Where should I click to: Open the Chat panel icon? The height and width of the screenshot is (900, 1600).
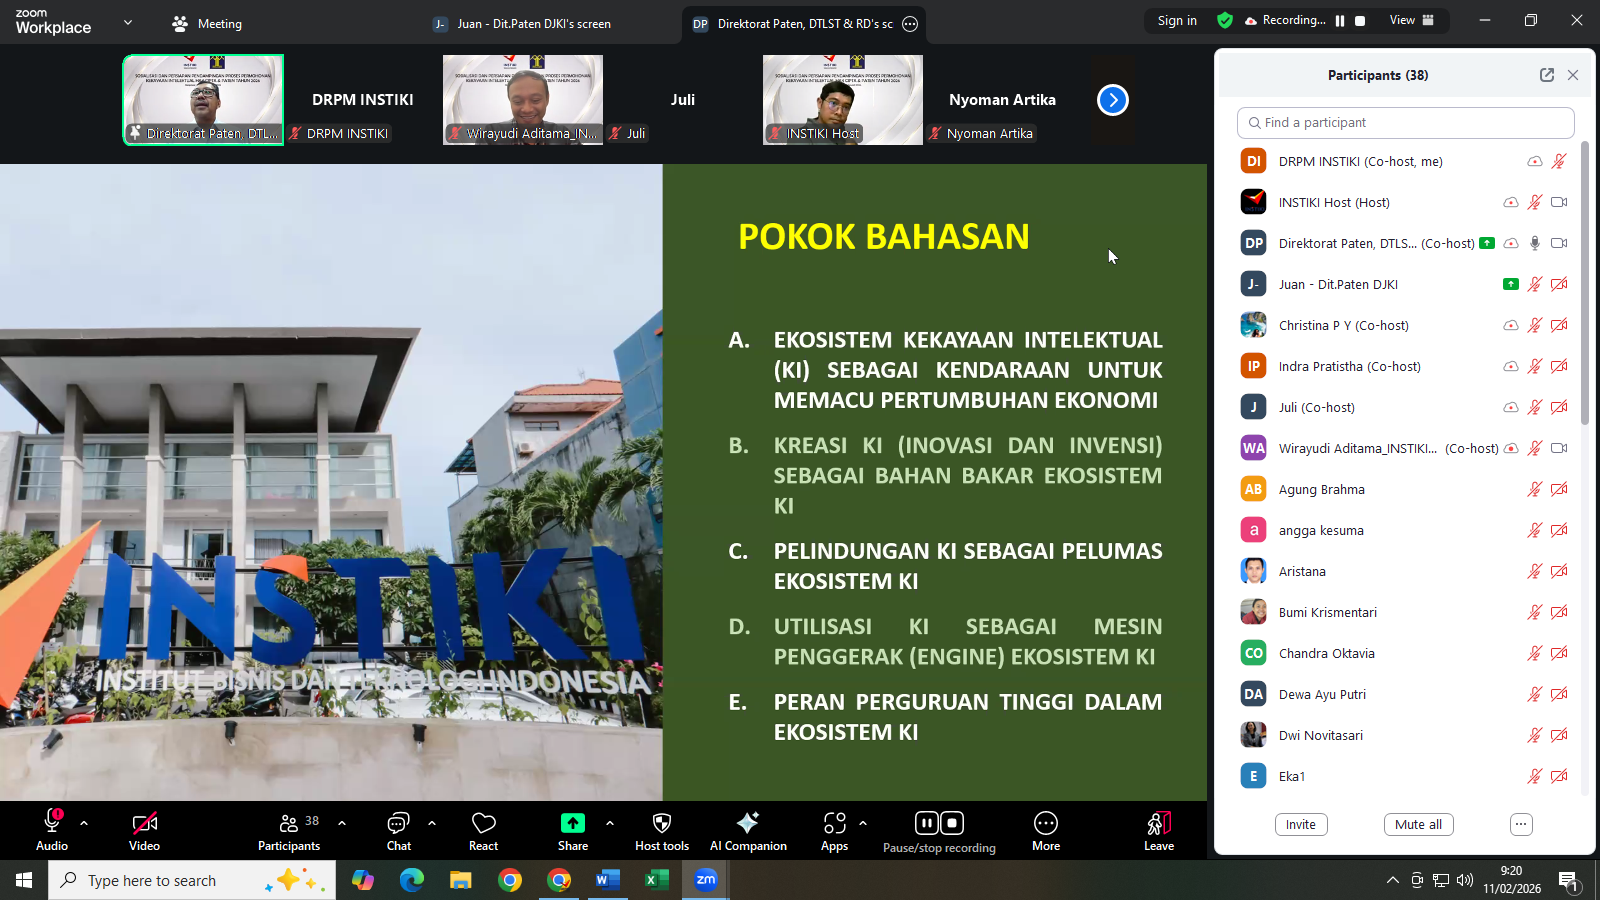pos(398,824)
